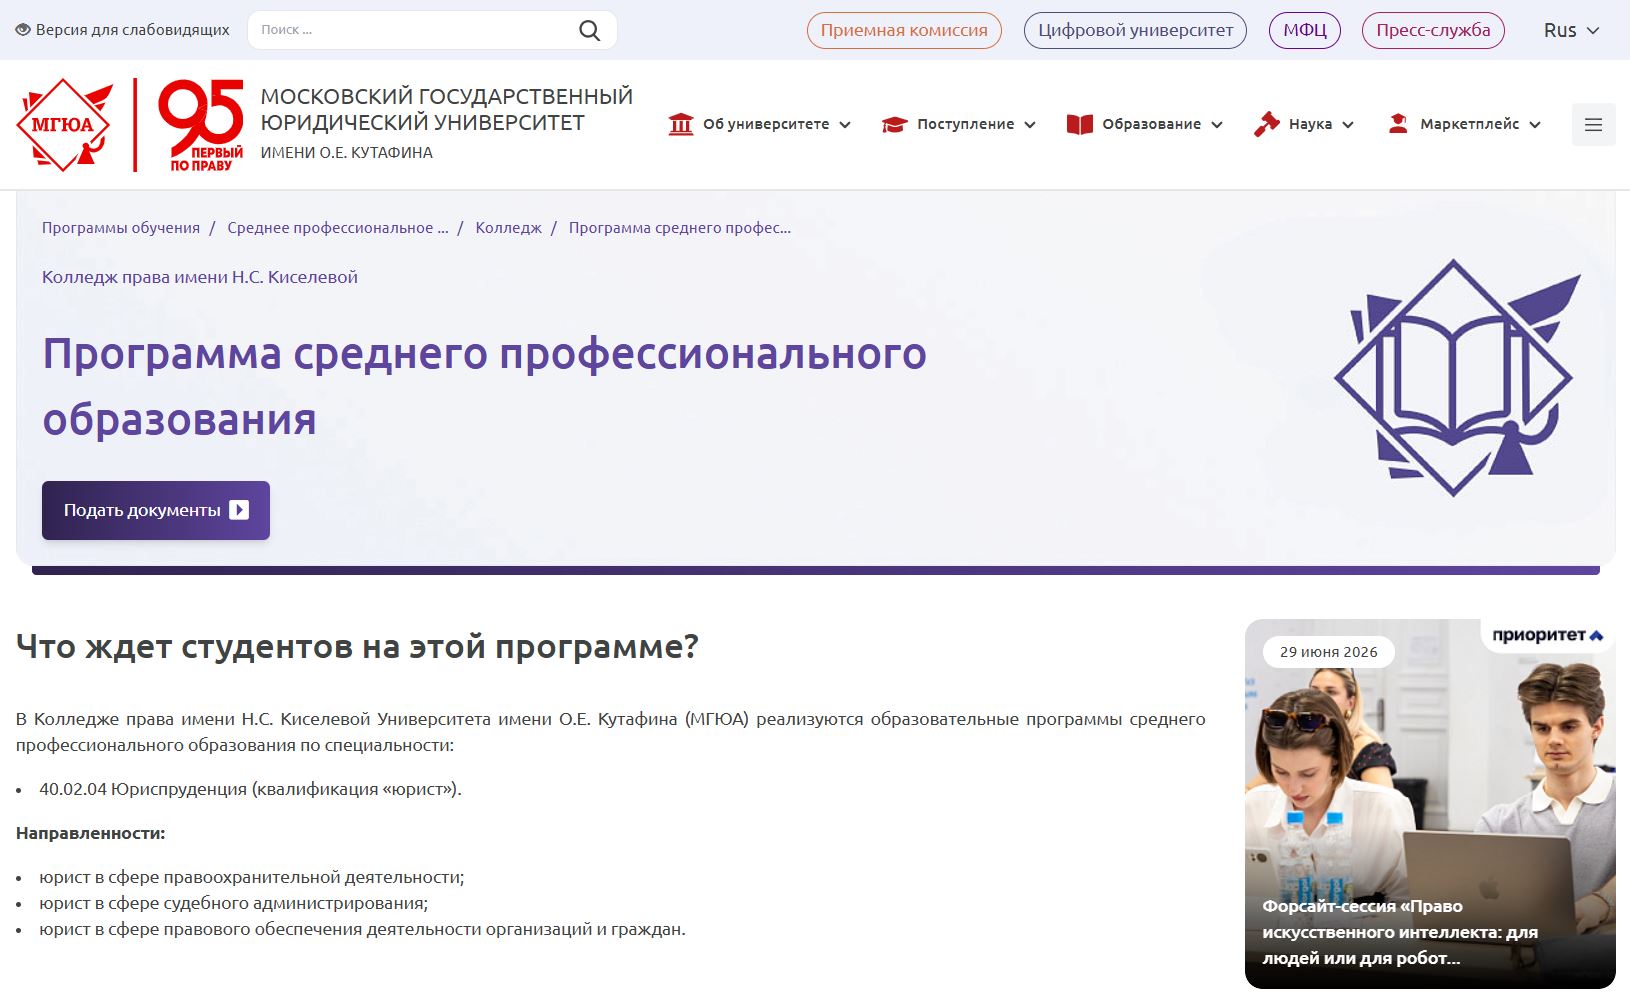Go to Среднее профессиональное breadcrumb
Screen dimensions: 1630x1004
338,228
